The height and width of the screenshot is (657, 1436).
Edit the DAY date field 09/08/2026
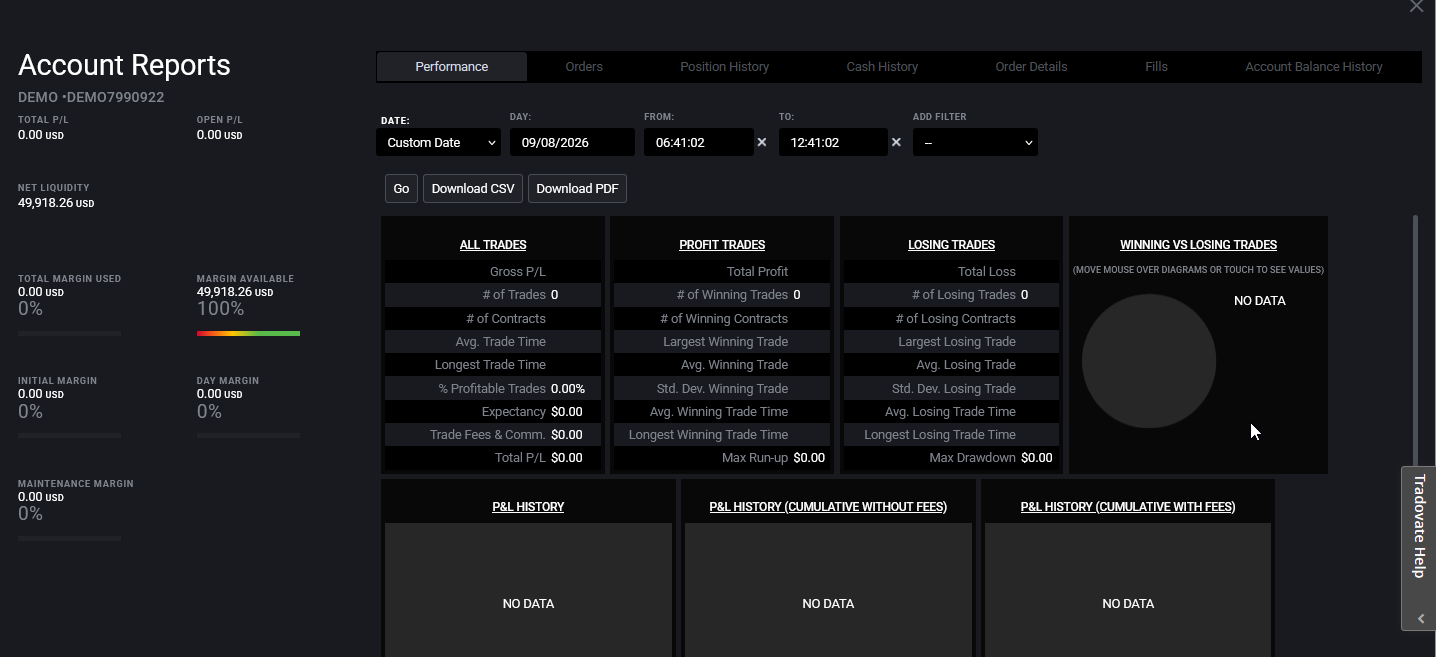pos(572,142)
